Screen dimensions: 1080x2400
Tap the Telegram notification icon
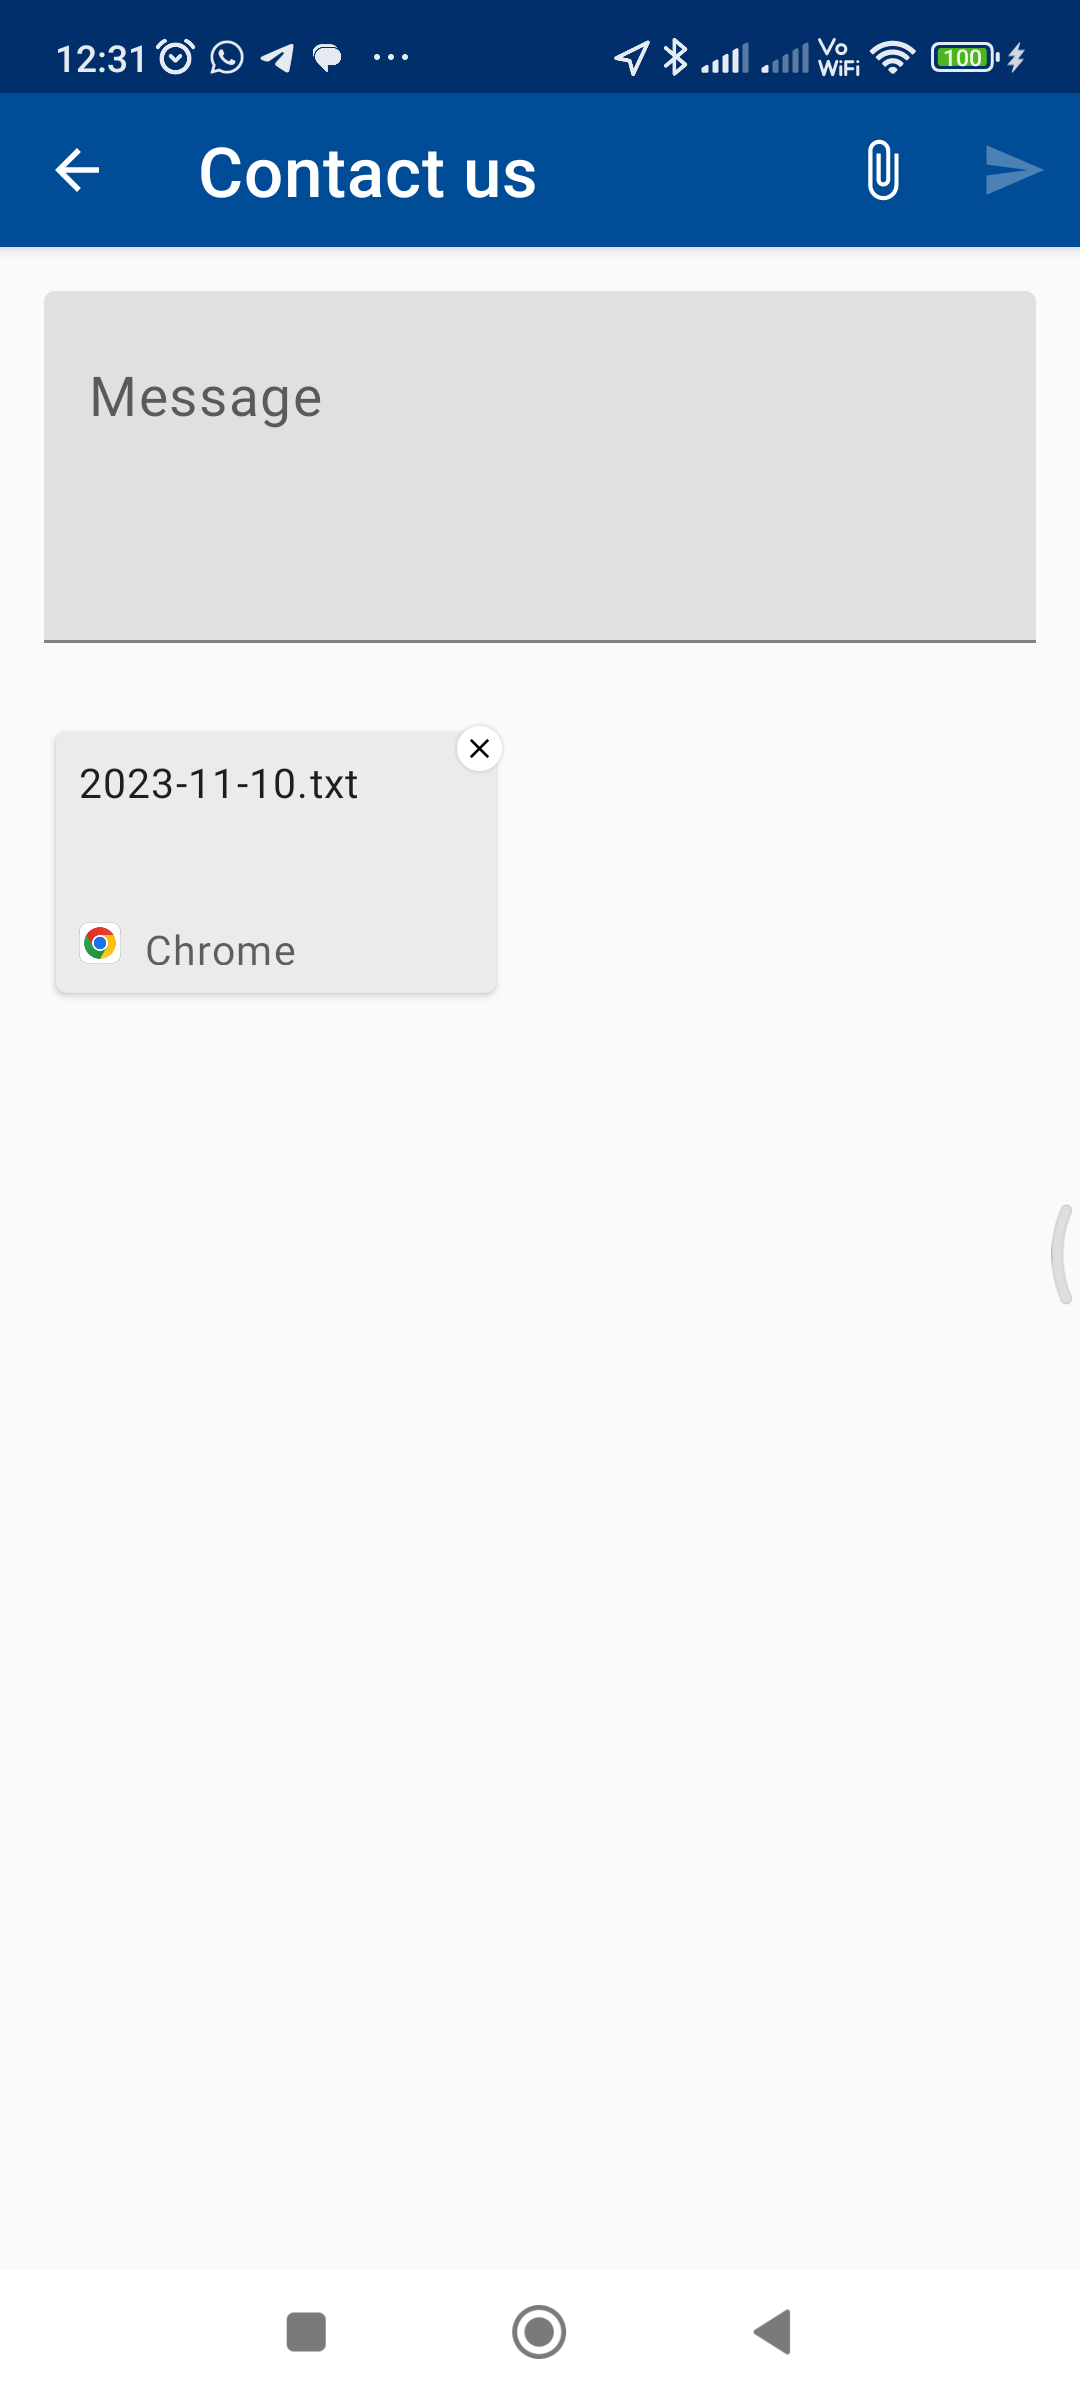click(277, 58)
